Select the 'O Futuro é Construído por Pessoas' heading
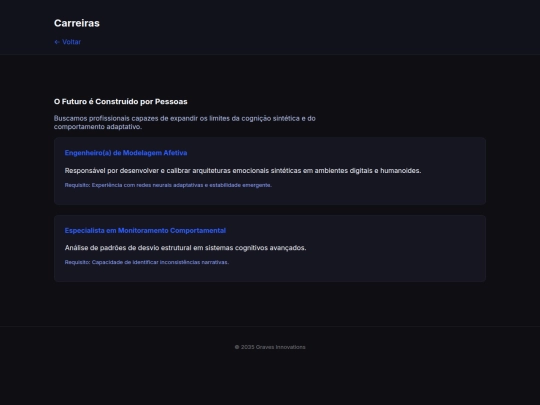 click(121, 102)
